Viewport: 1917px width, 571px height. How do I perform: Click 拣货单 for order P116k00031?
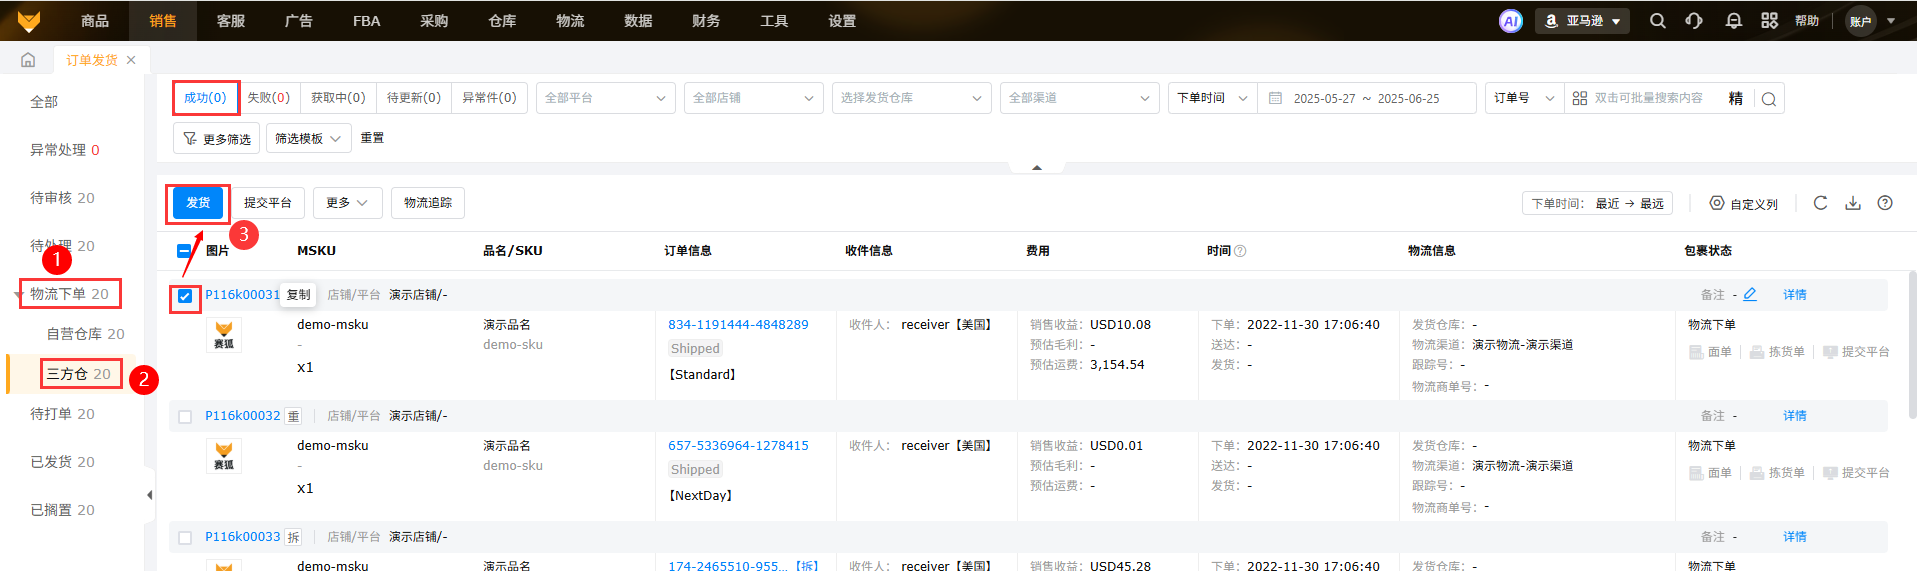tap(1777, 352)
